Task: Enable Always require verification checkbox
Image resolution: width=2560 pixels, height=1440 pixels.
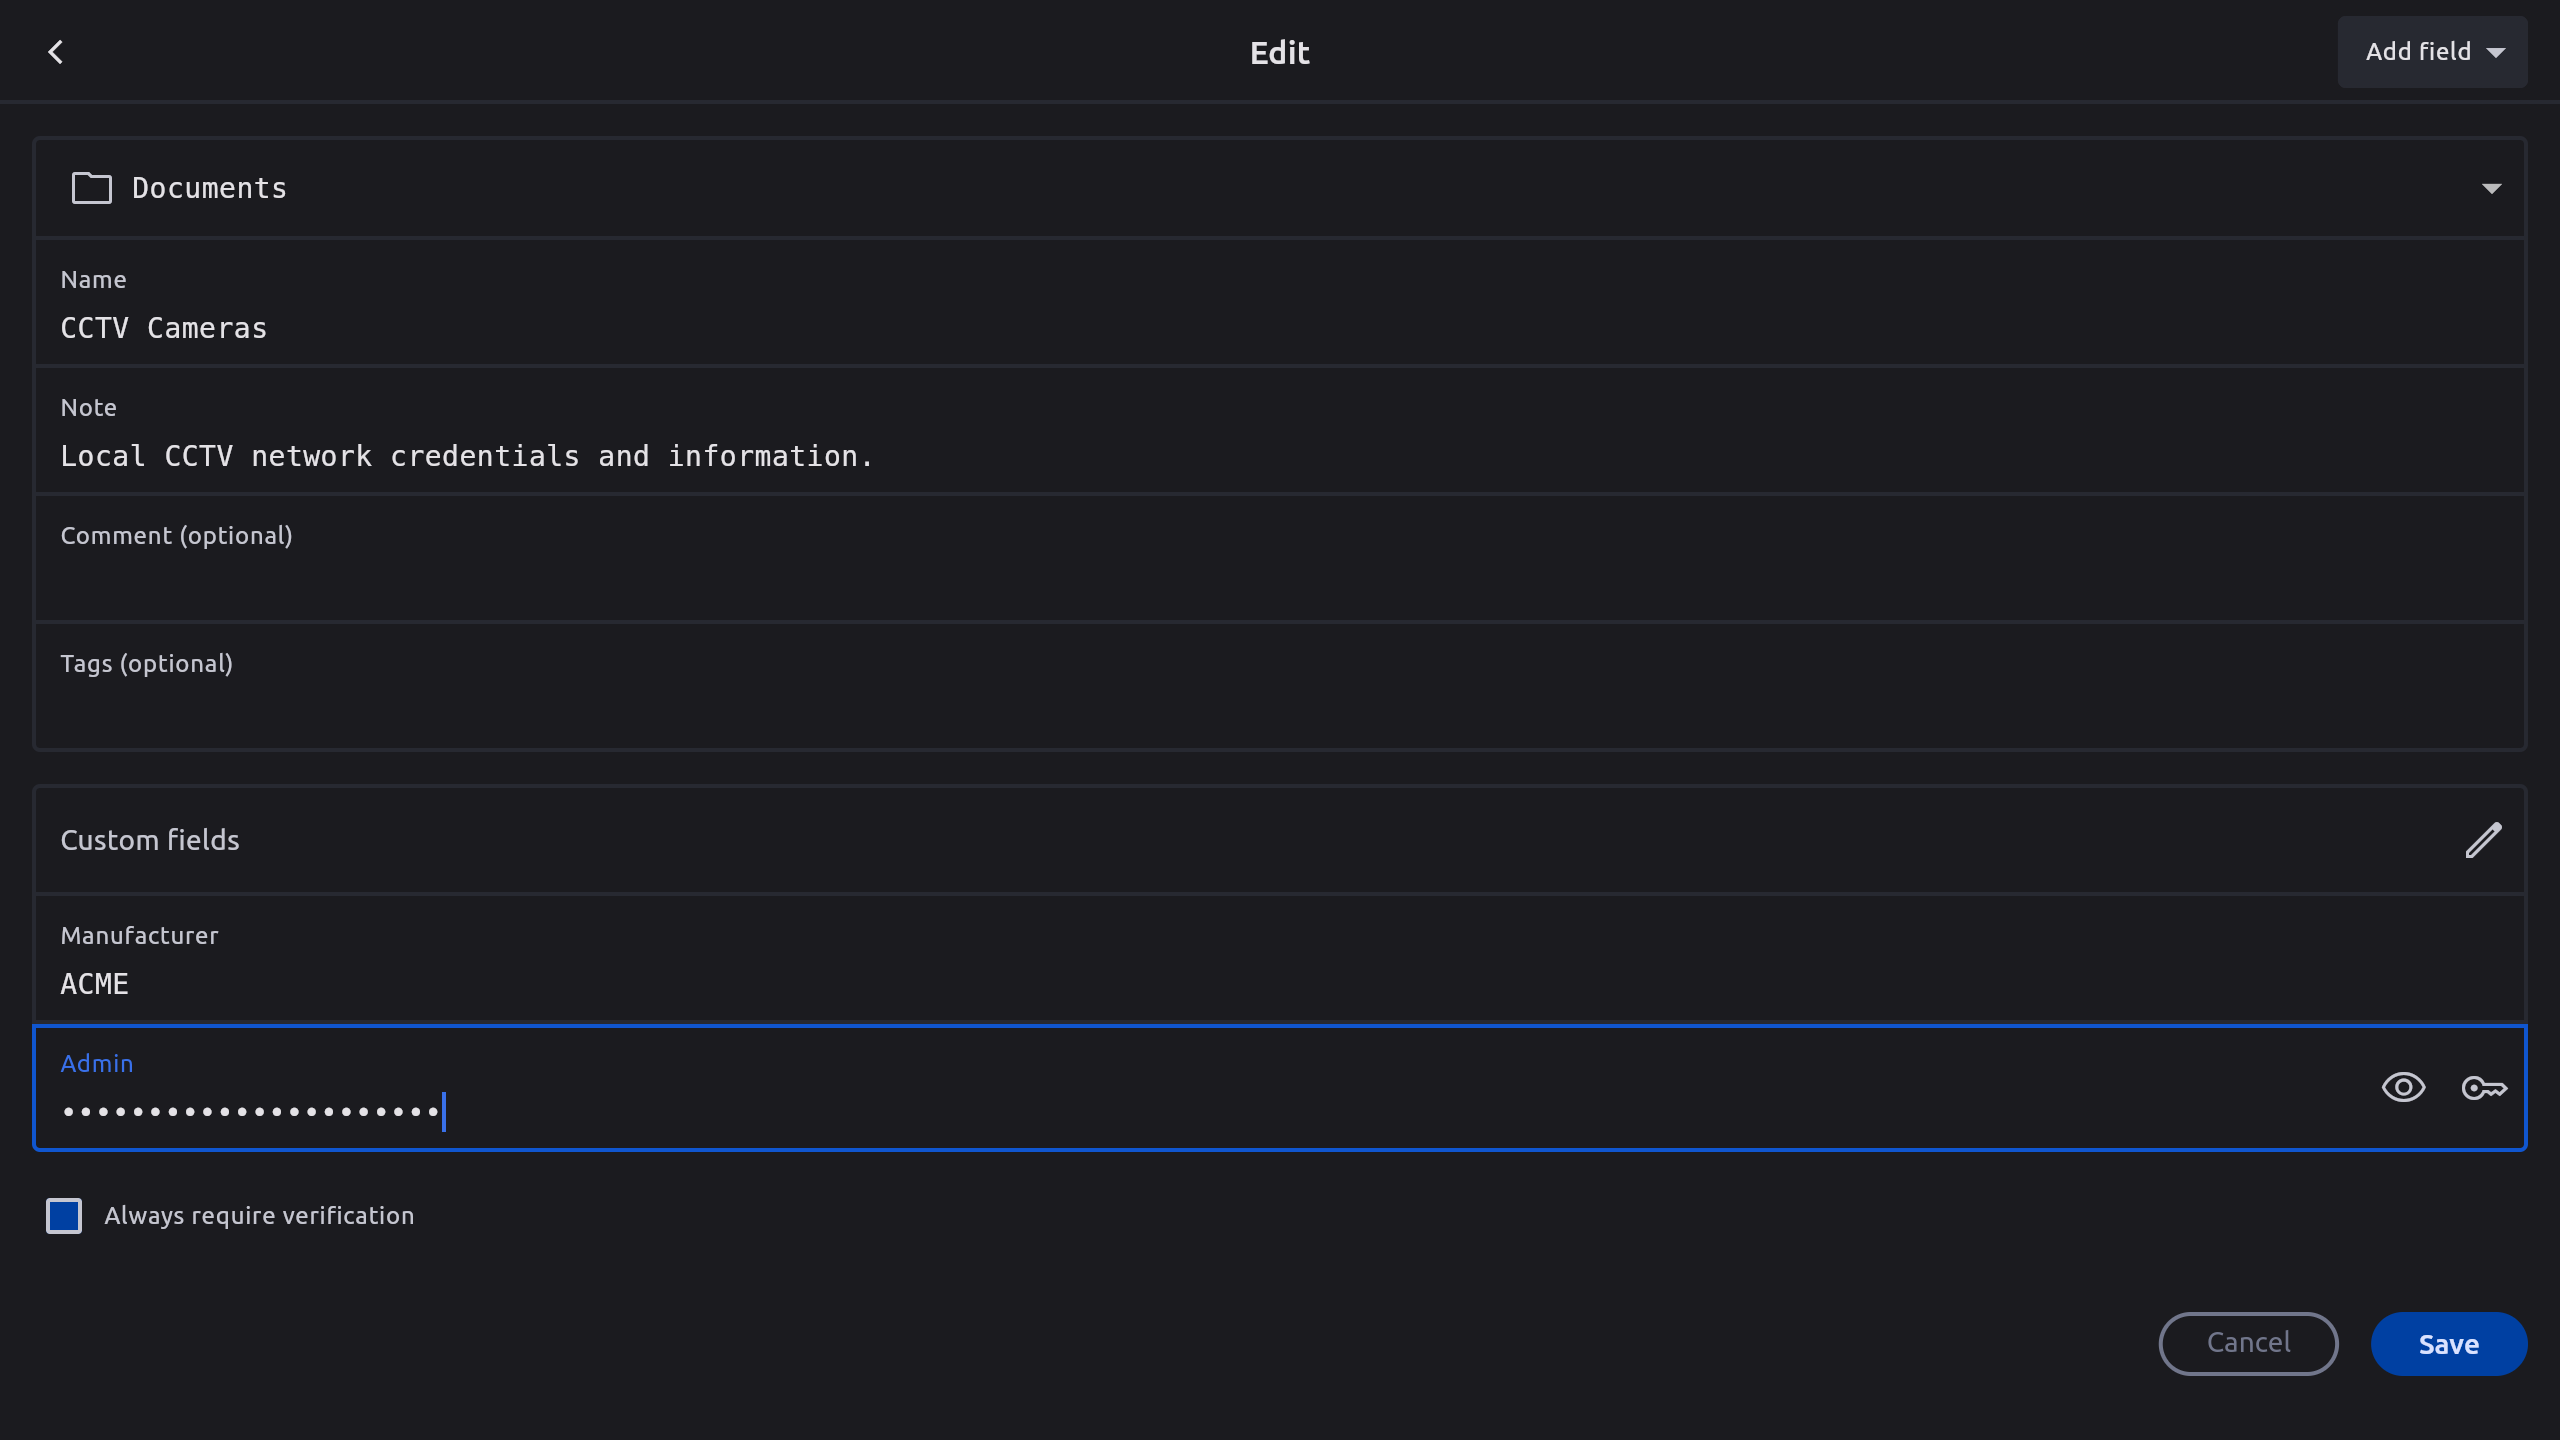Action: 64,1216
